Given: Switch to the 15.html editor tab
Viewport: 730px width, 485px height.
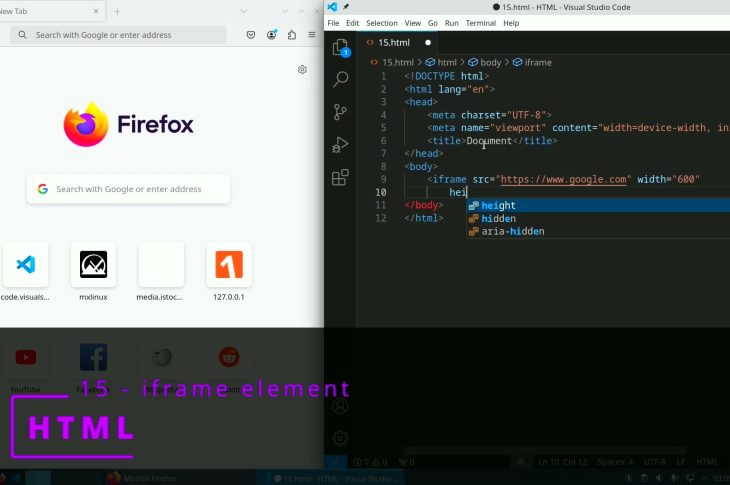Looking at the screenshot, I should click(394, 43).
